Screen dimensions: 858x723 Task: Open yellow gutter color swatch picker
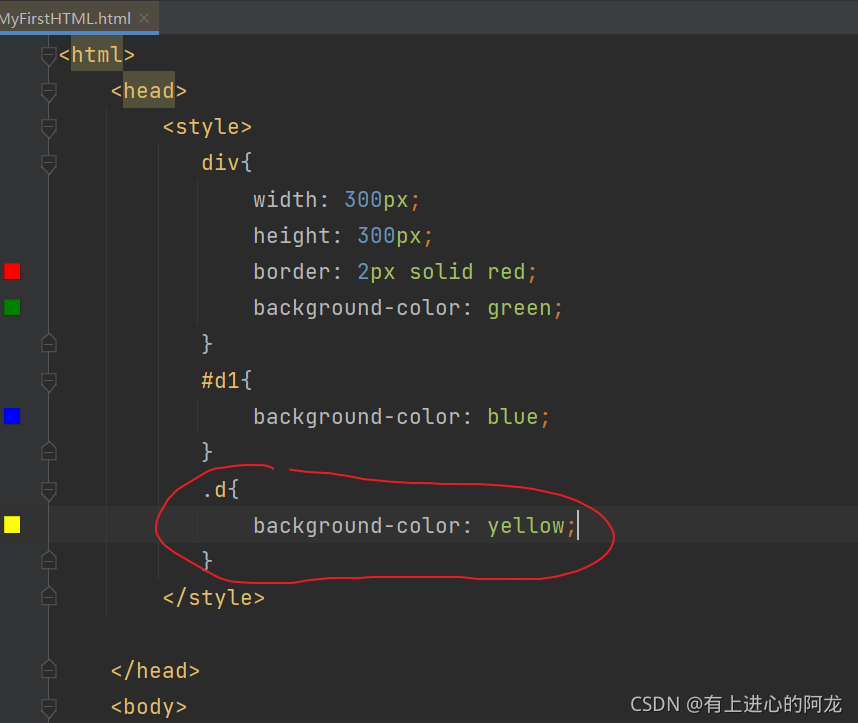click(x=12, y=525)
